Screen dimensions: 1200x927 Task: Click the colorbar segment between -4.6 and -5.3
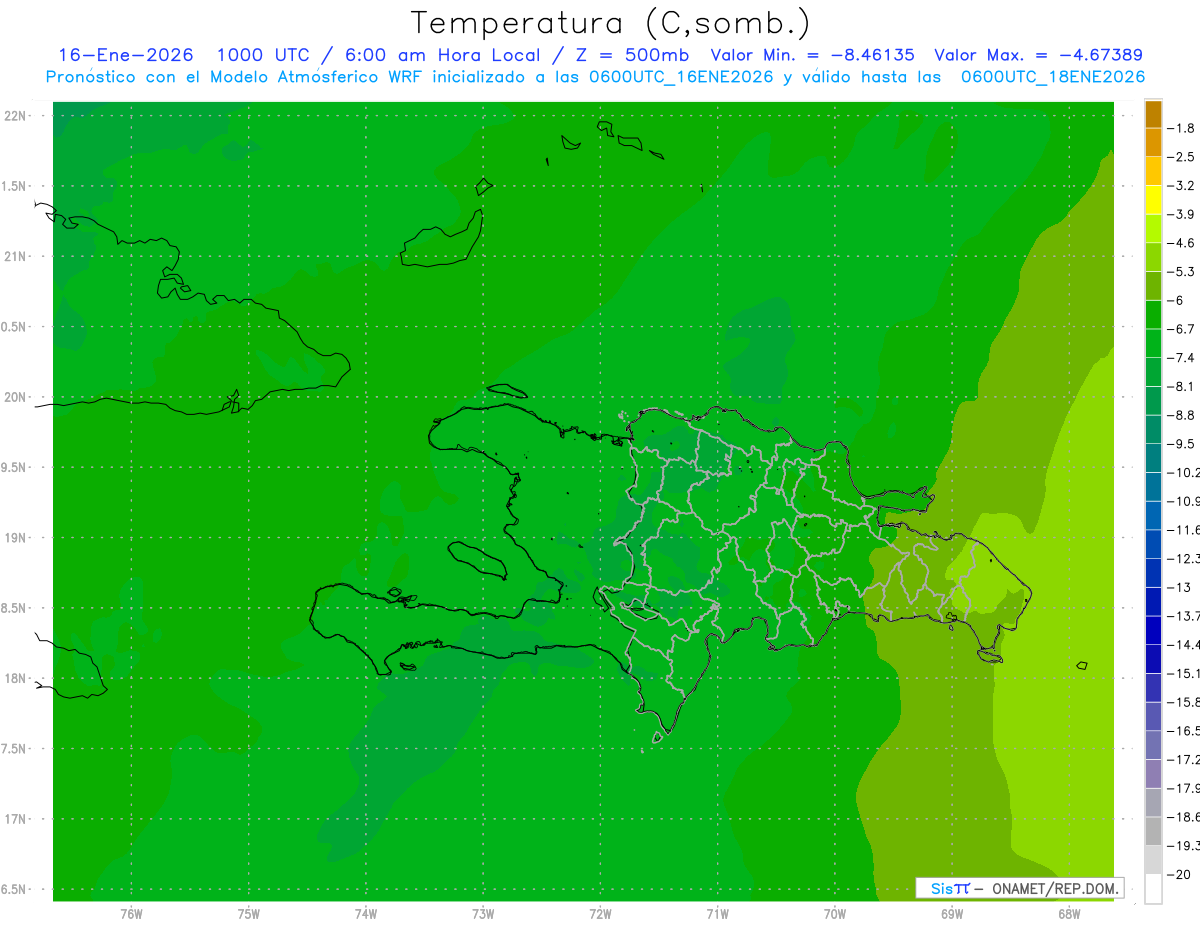coord(1154,257)
